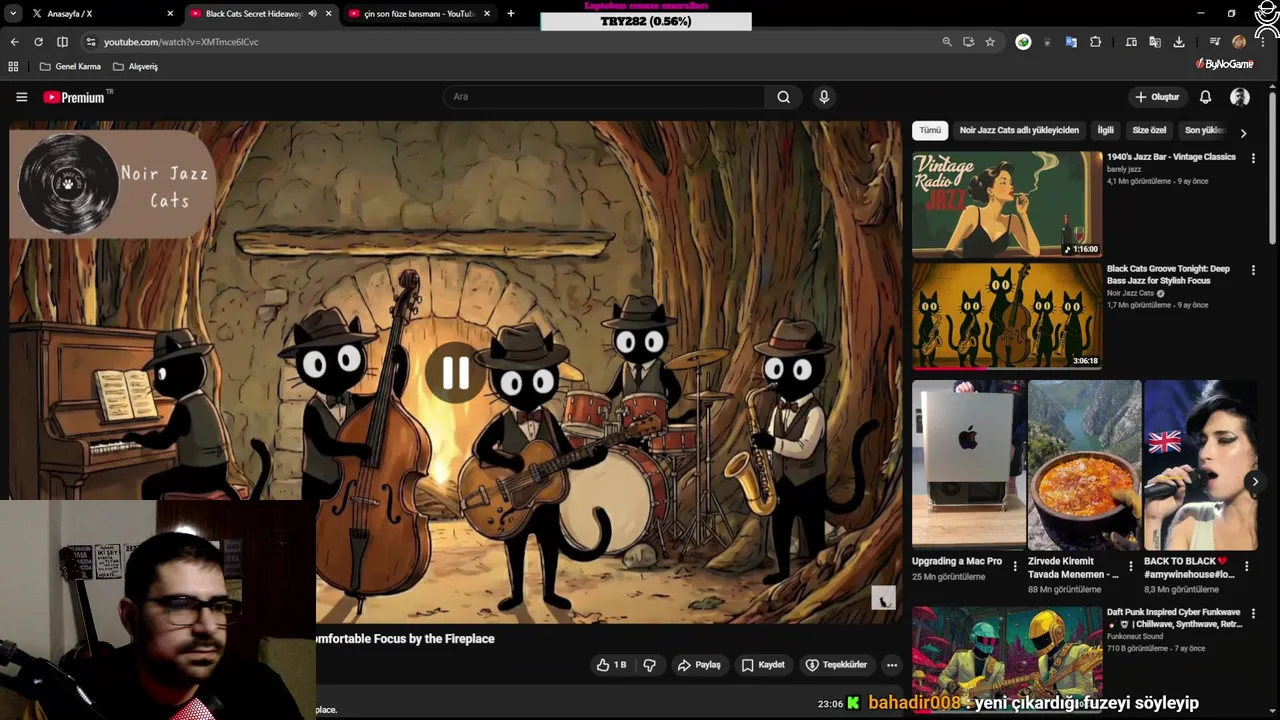Select the Size özel filter chip
1280x720 pixels.
[x=1149, y=130]
